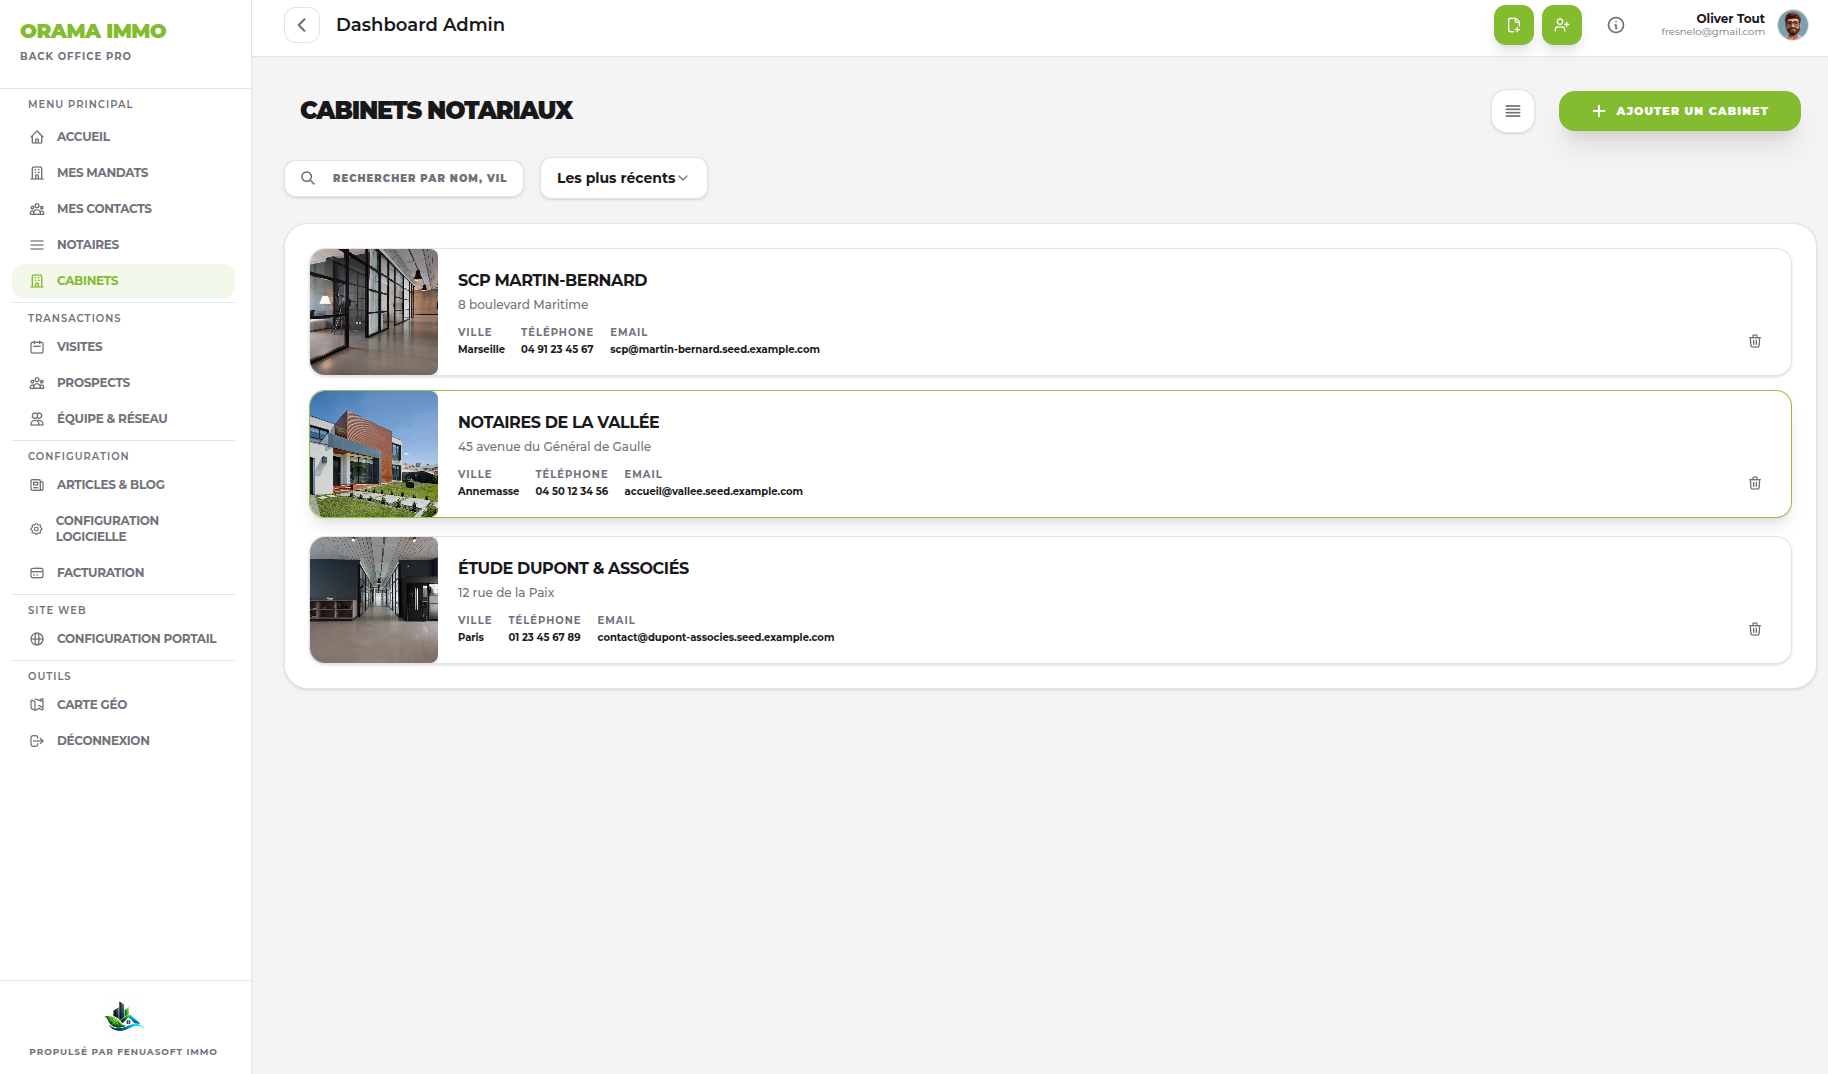The height and width of the screenshot is (1074, 1828).
Task: Click the Ajouter un cabinet button
Action: pyautogui.click(x=1680, y=111)
